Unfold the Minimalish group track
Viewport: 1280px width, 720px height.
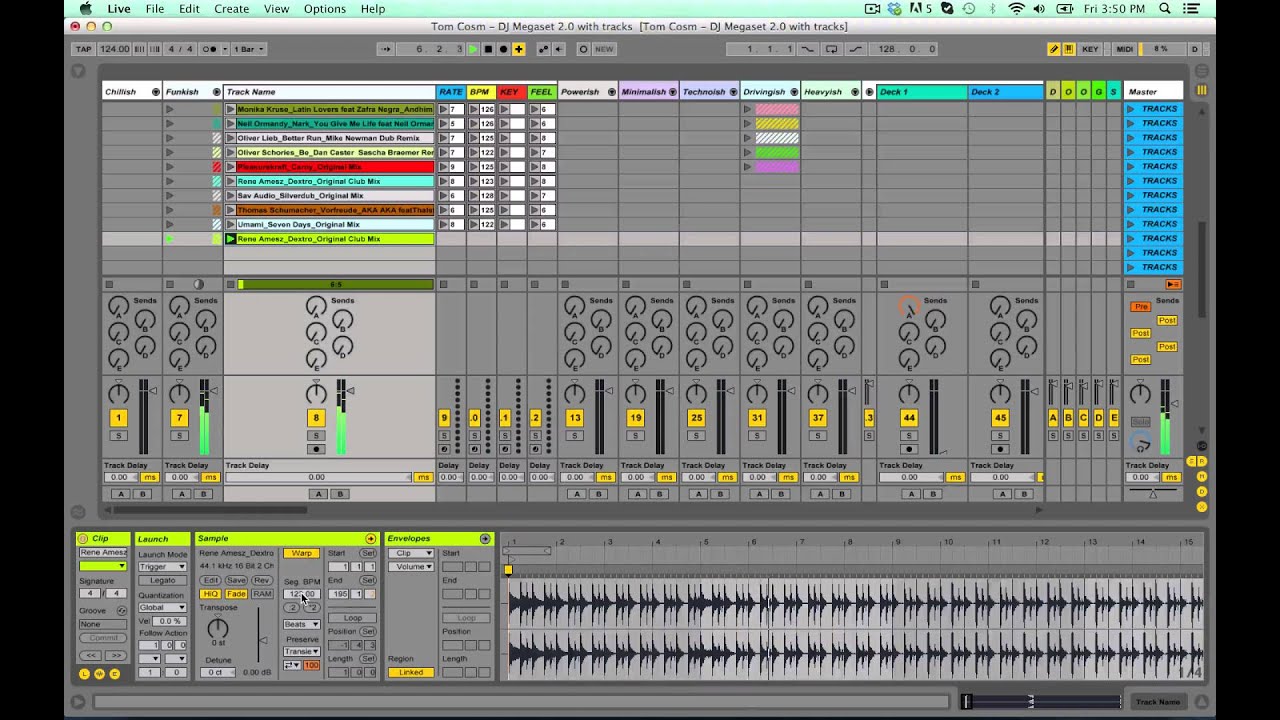672,92
